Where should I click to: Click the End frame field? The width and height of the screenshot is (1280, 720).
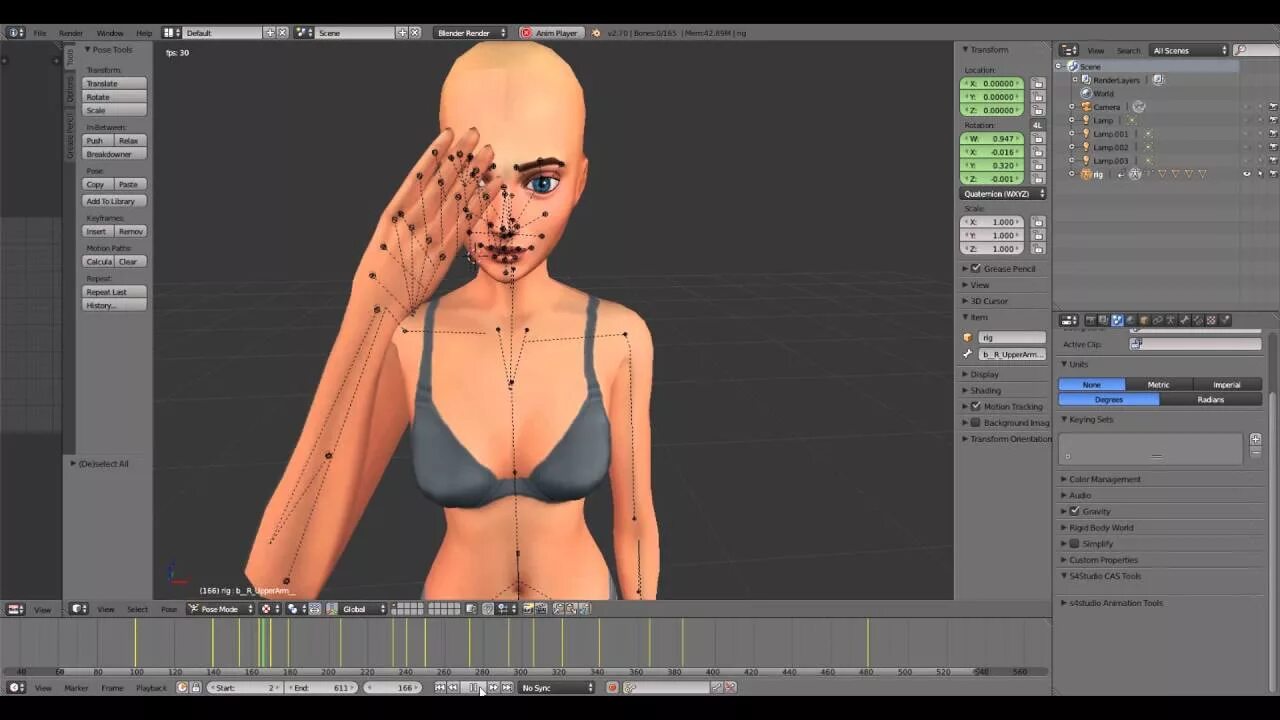point(321,688)
